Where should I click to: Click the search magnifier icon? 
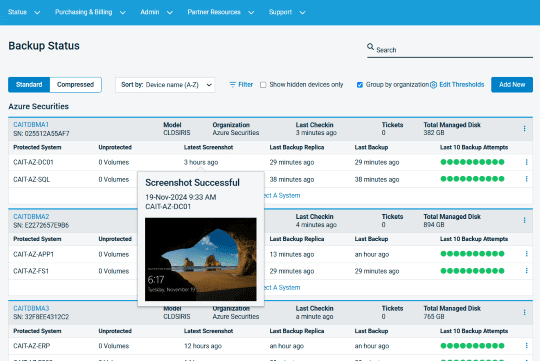(370, 47)
